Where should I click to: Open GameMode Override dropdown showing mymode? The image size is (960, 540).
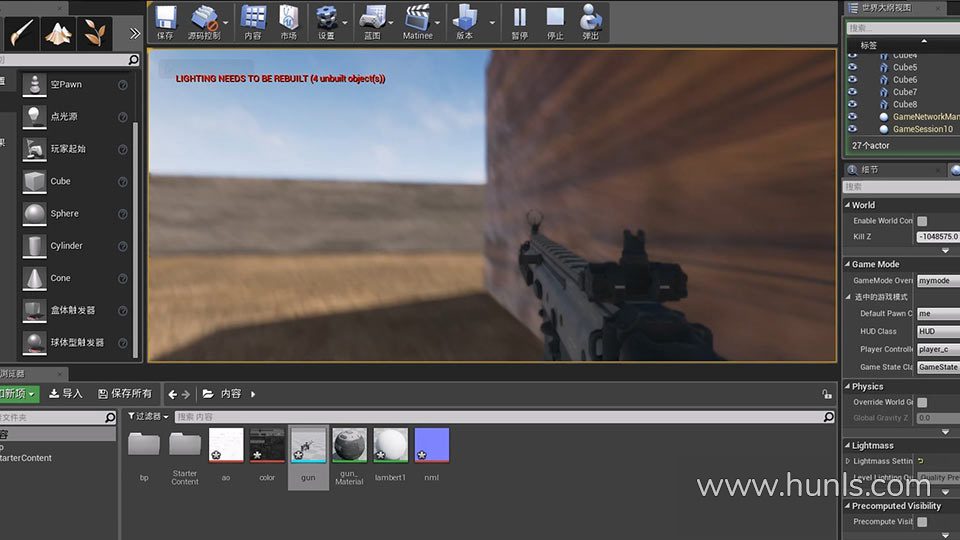(x=938, y=280)
